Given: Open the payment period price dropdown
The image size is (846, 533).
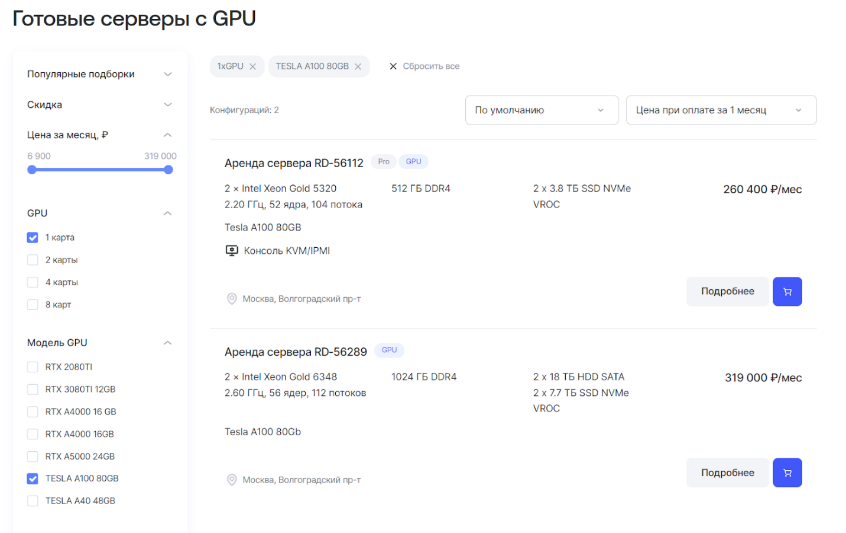Looking at the screenshot, I should [720, 110].
